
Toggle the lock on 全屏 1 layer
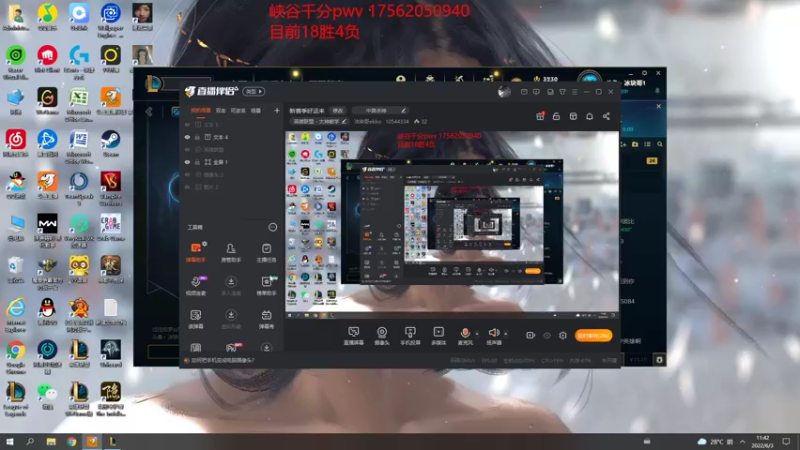coord(197,162)
